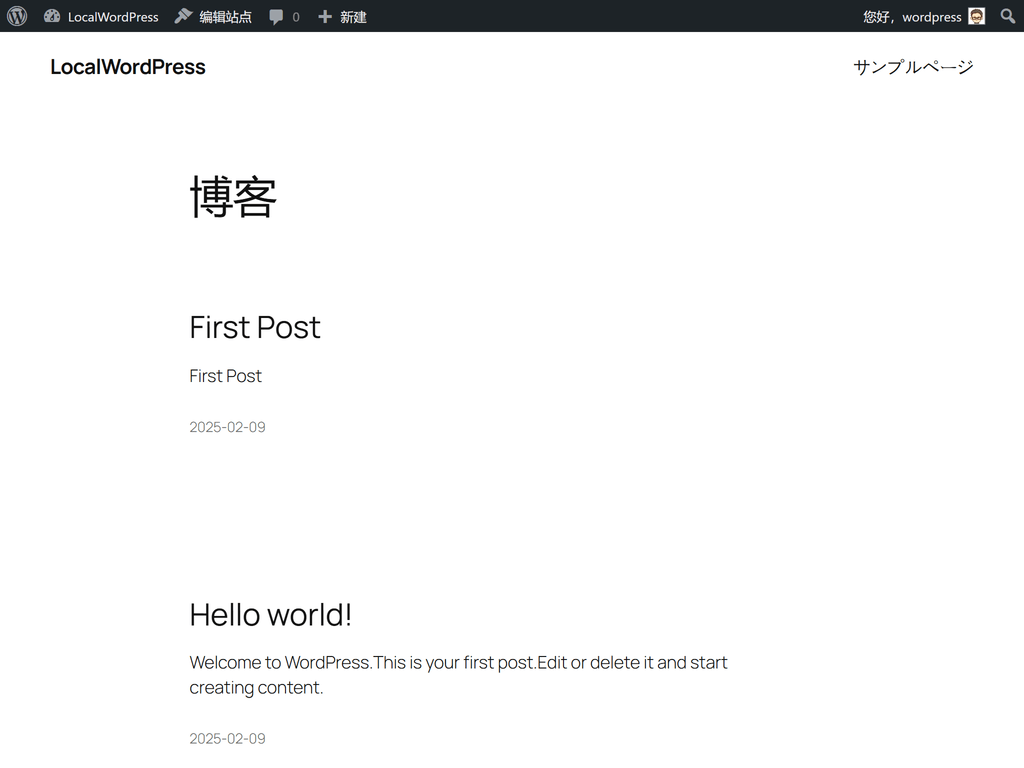This screenshot has height=768, width=1024.
Task: Open the Hello world! post title
Action: pos(270,615)
